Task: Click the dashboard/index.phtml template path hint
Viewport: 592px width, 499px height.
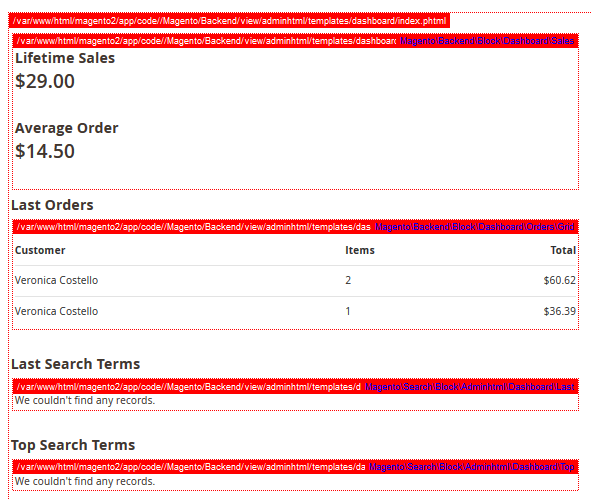Action: 229,21
